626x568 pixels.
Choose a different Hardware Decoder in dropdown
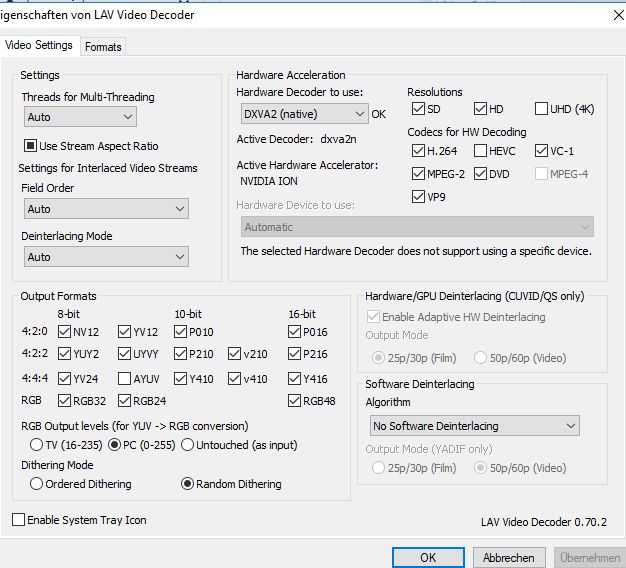point(302,114)
